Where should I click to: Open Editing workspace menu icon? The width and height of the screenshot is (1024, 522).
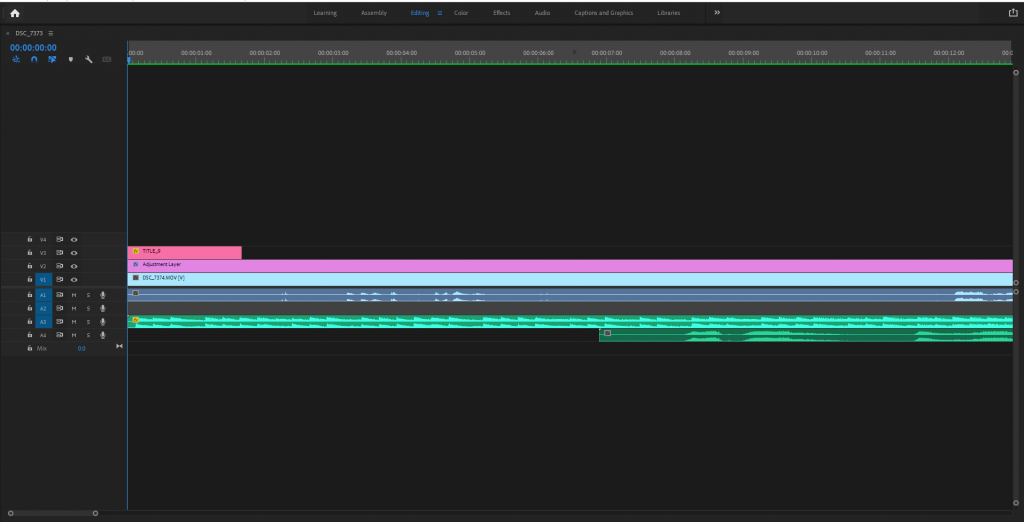(440, 13)
